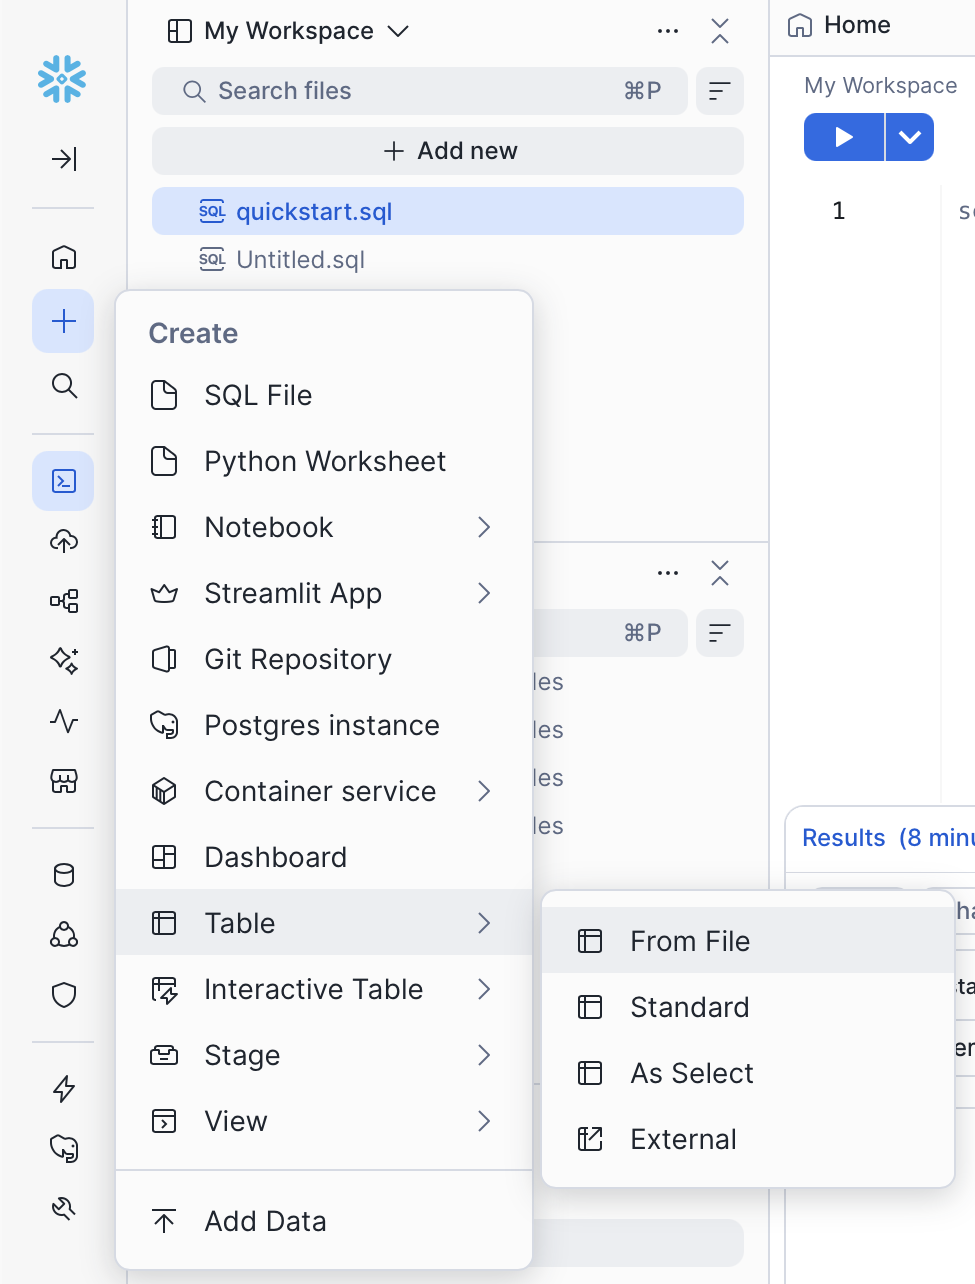Open the activity monitoring pulse icon
This screenshot has height=1284, width=975.
(x=63, y=720)
